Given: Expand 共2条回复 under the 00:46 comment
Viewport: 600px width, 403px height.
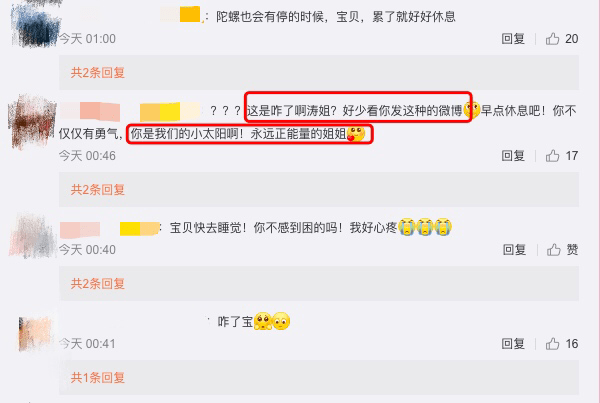Looking at the screenshot, I should pyautogui.click(x=98, y=190).
